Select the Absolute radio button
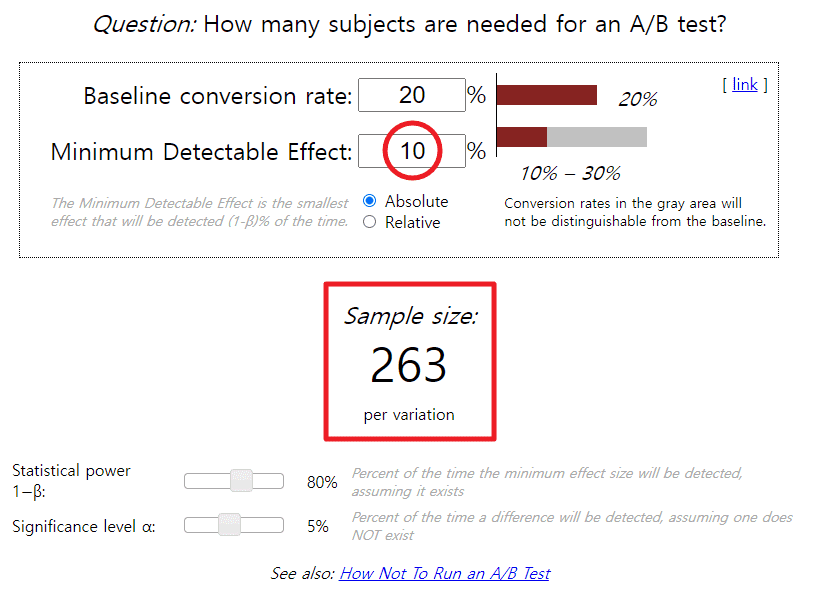The width and height of the screenshot is (813, 605). click(x=369, y=201)
